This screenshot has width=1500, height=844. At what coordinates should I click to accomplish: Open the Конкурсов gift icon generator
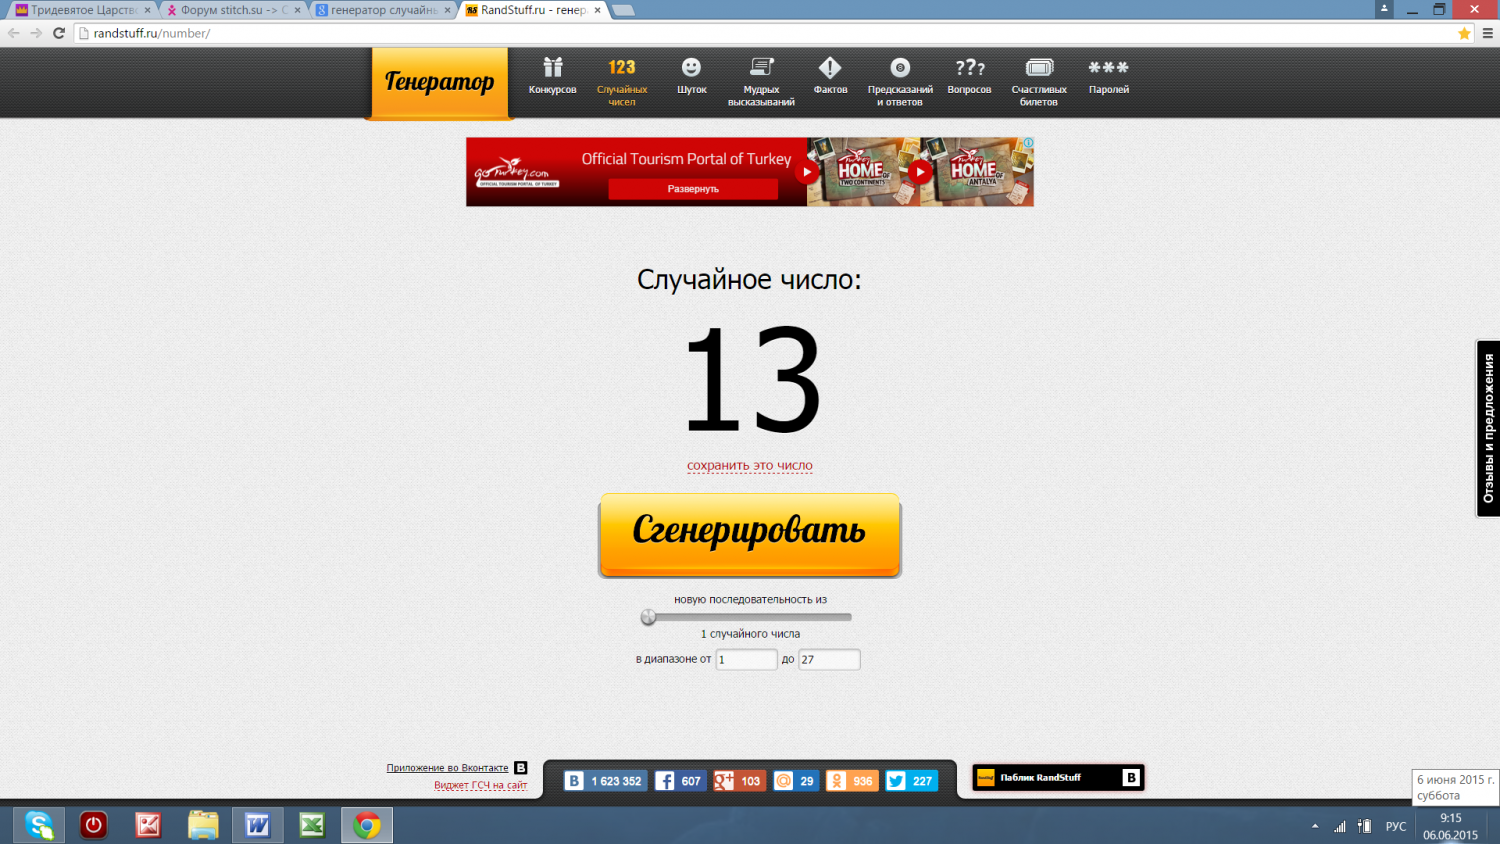pos(552,68)
